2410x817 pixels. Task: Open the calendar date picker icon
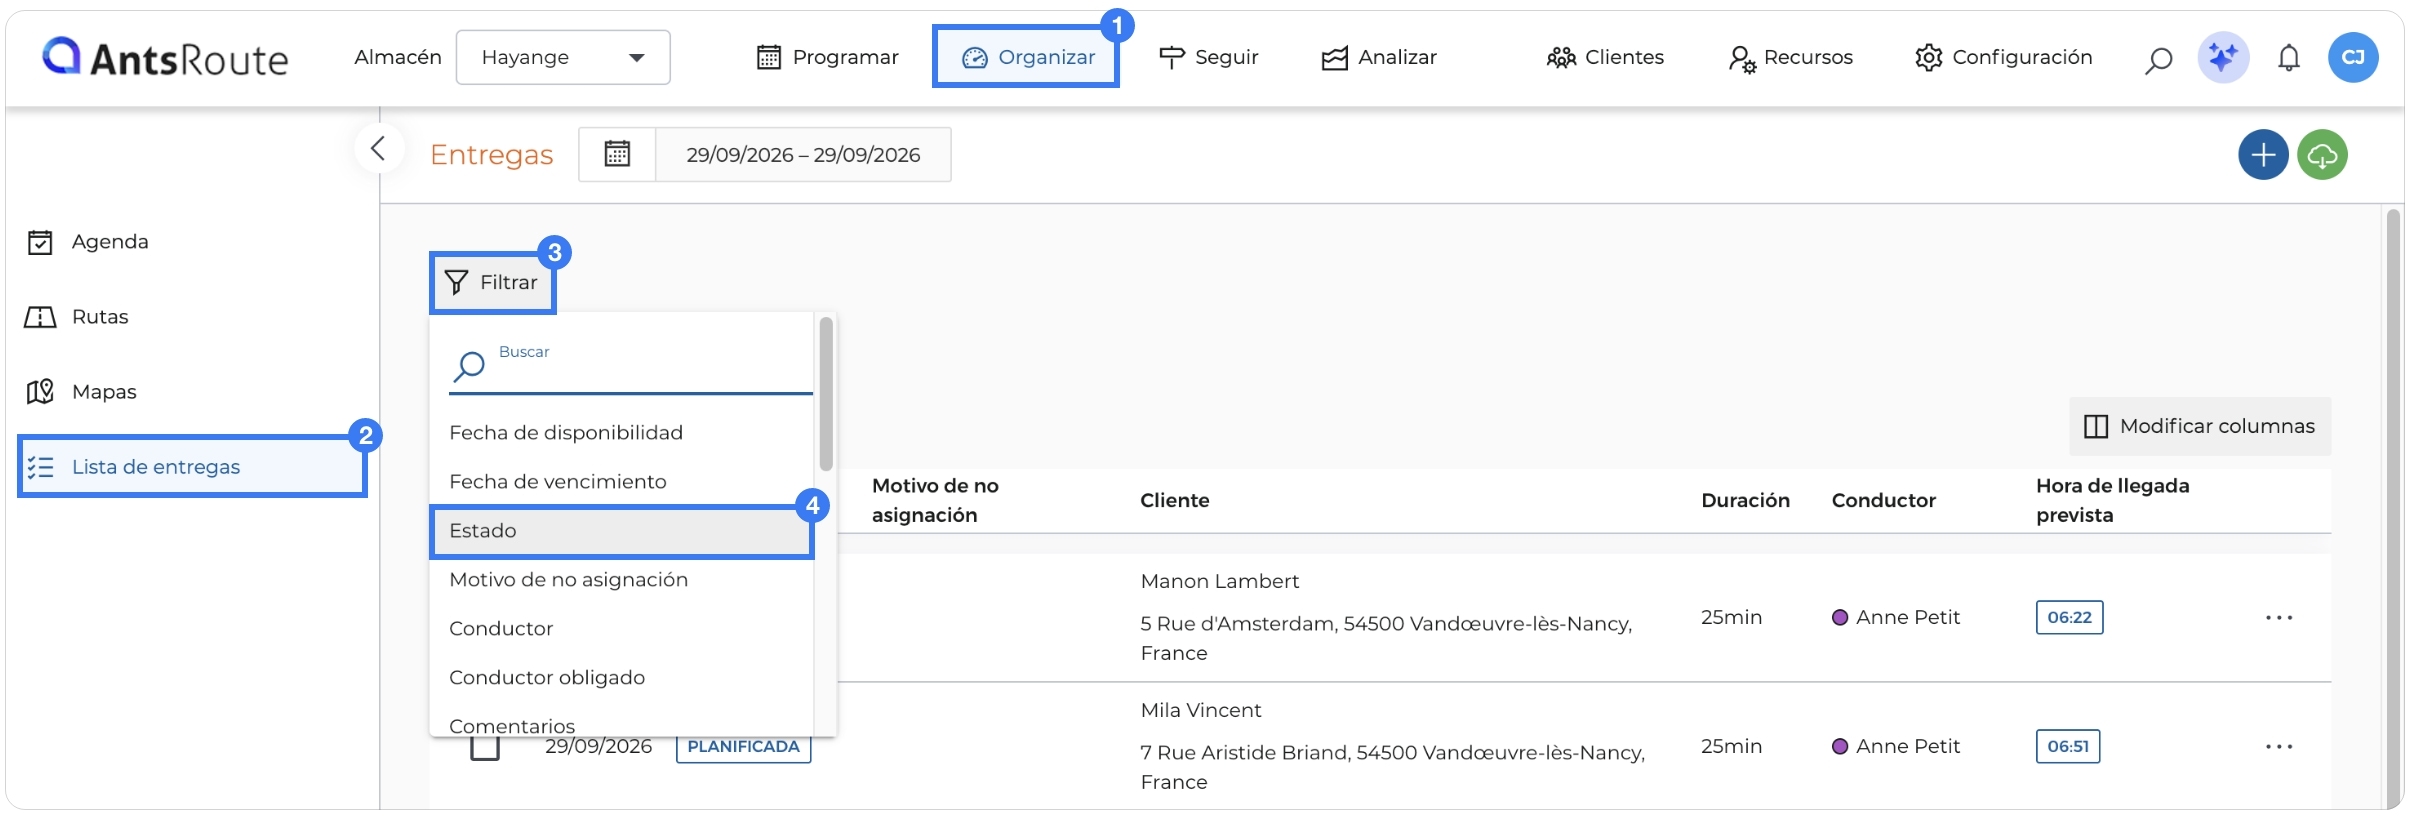point(617,154)
